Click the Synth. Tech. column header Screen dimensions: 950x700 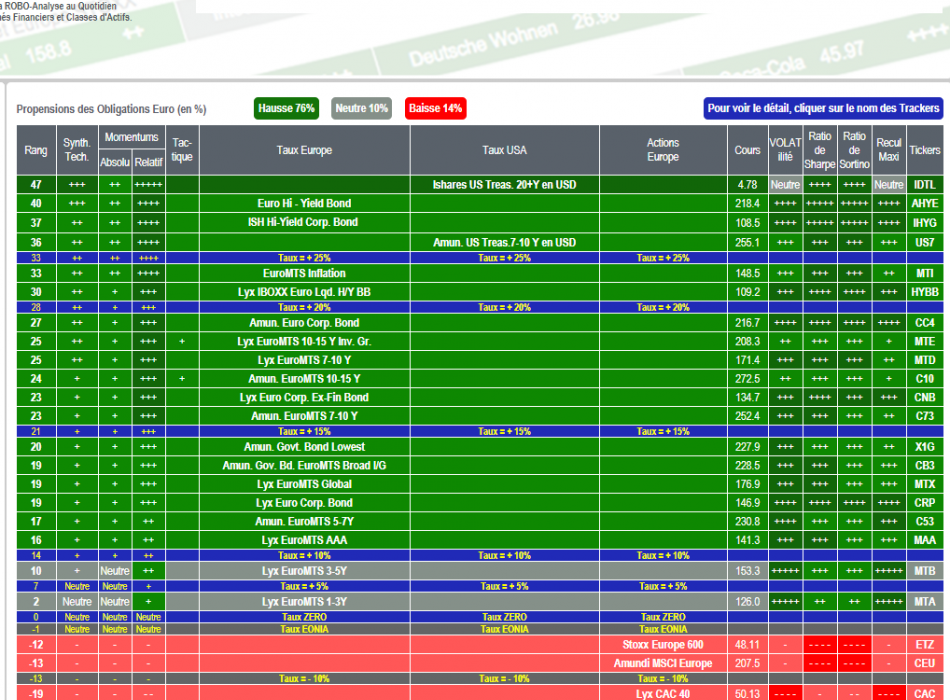77,150
